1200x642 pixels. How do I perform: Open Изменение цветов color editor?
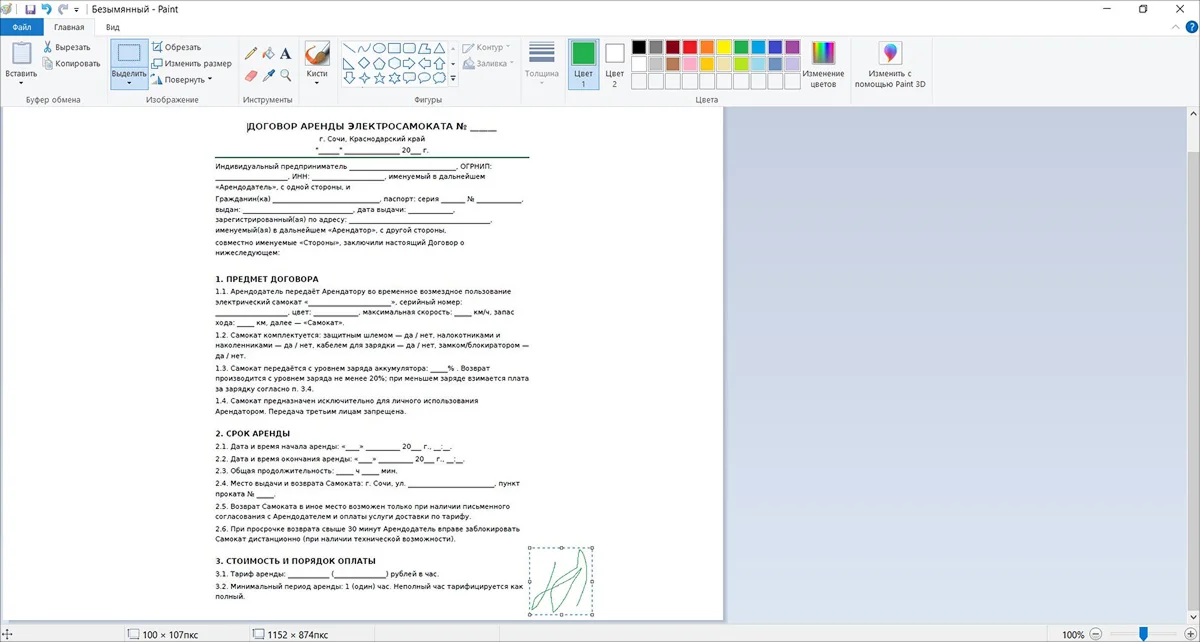(822, 66)
